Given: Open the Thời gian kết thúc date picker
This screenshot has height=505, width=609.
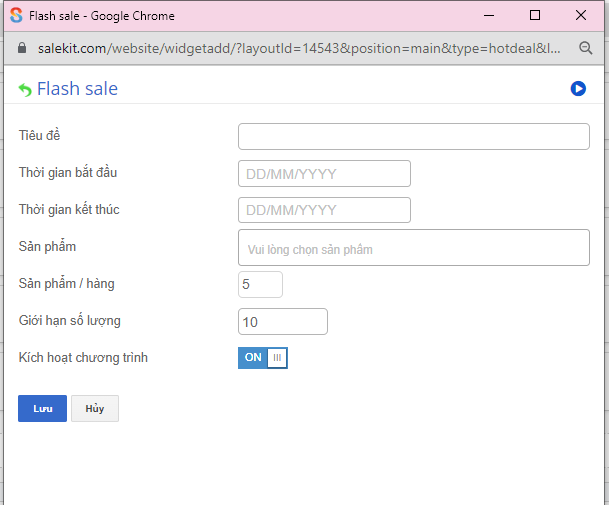Looking at the screenshot, I should (x=324, y=210).
